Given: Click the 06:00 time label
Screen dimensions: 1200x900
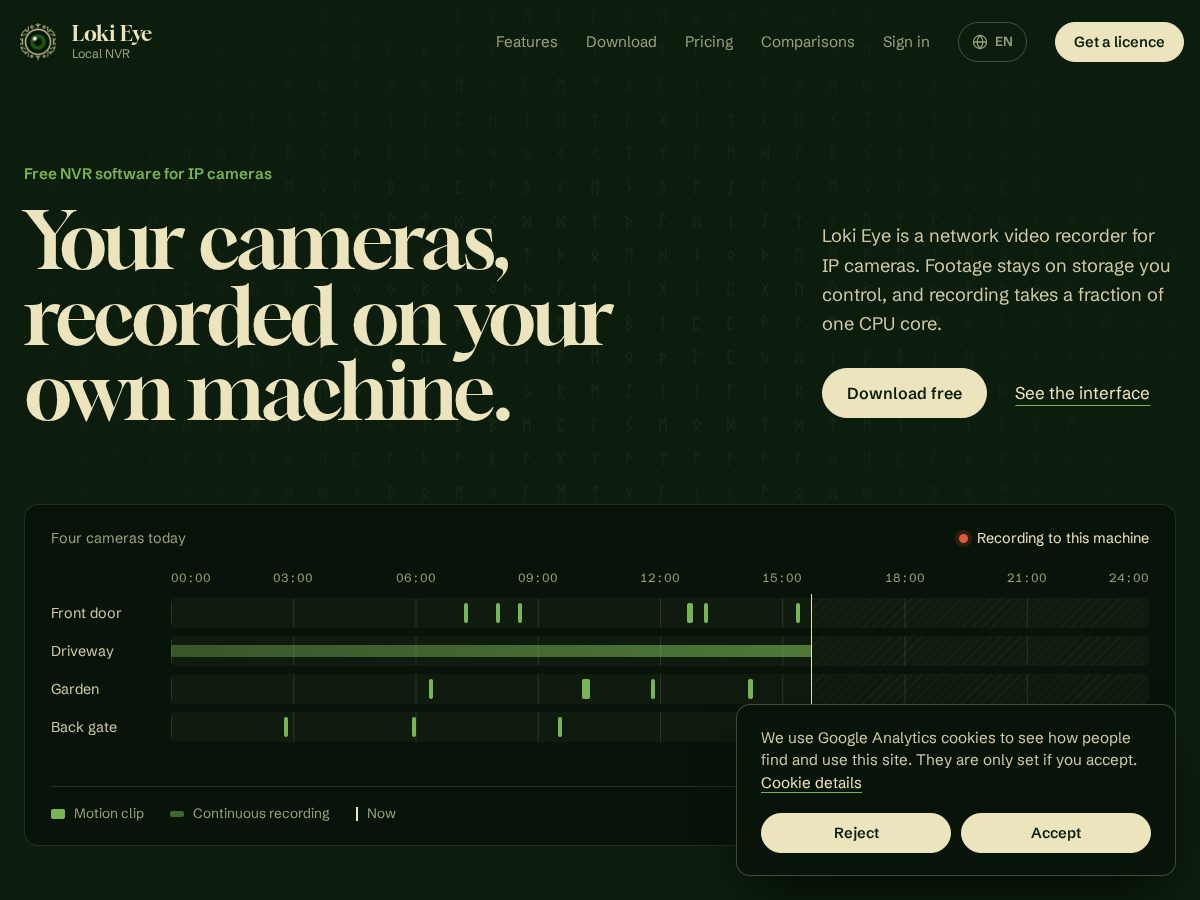Looking at the screenshot, I should [x=416, y=578].
